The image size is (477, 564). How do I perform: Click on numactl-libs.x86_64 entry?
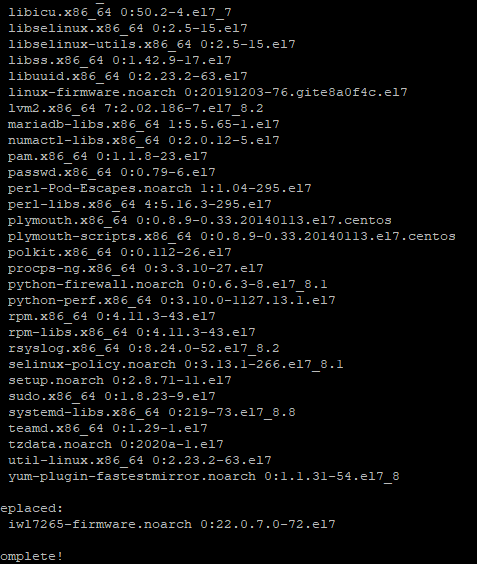point(144,140)
